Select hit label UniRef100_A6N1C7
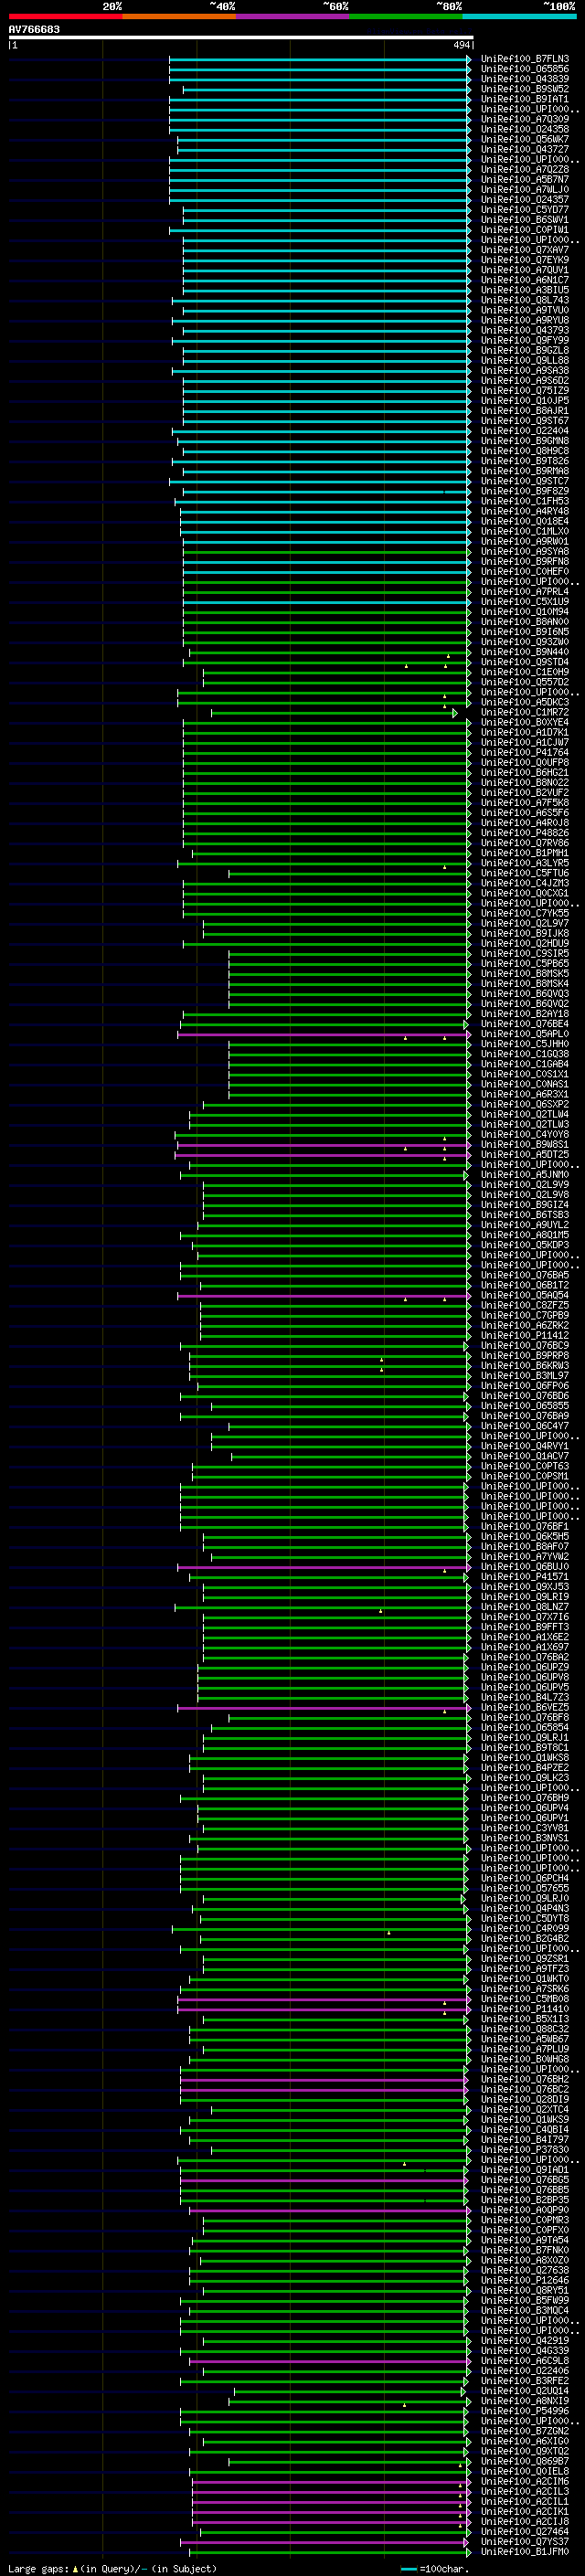The height and width of the screenshot is (2576, 585). [x=524, y=280]
